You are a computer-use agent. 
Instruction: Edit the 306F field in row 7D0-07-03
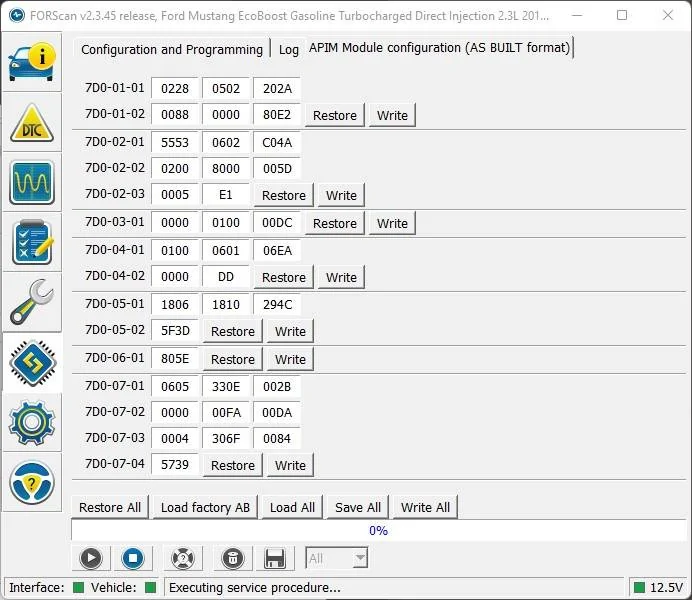tap(226, 438)
